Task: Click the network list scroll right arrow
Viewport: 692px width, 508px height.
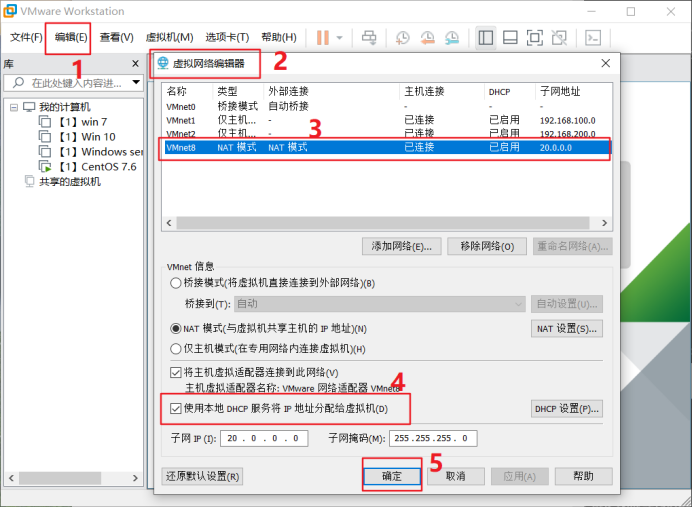Action: [605, 223]
